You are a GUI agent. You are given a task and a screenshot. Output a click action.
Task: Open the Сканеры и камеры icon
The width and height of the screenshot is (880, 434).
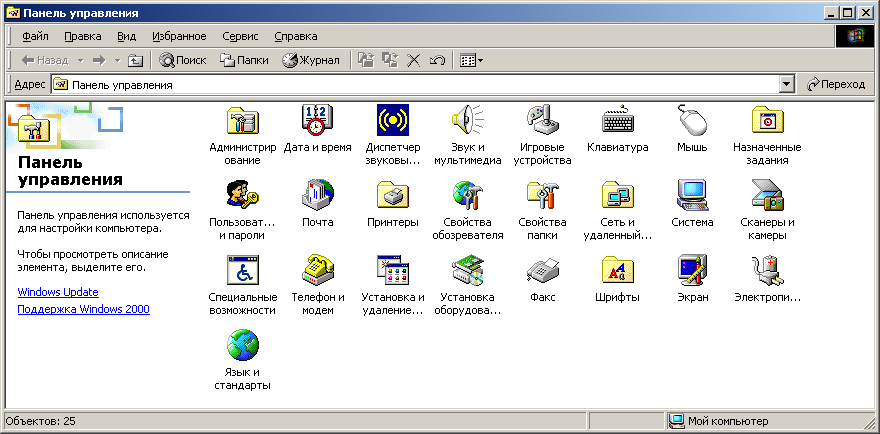(767, 195)
